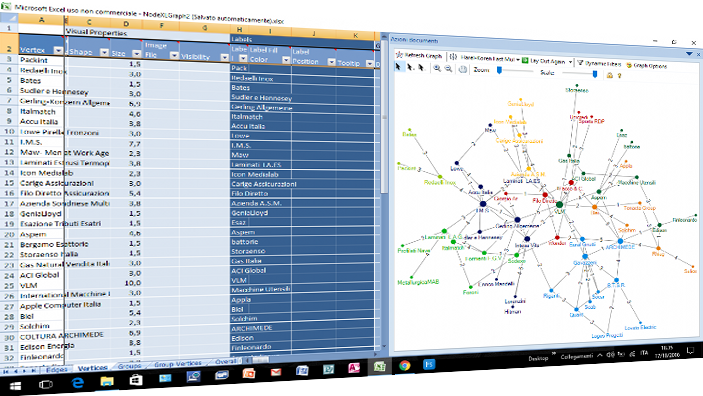
Task: Adjust the Zoom slider handle
Action: coord(499,70)
